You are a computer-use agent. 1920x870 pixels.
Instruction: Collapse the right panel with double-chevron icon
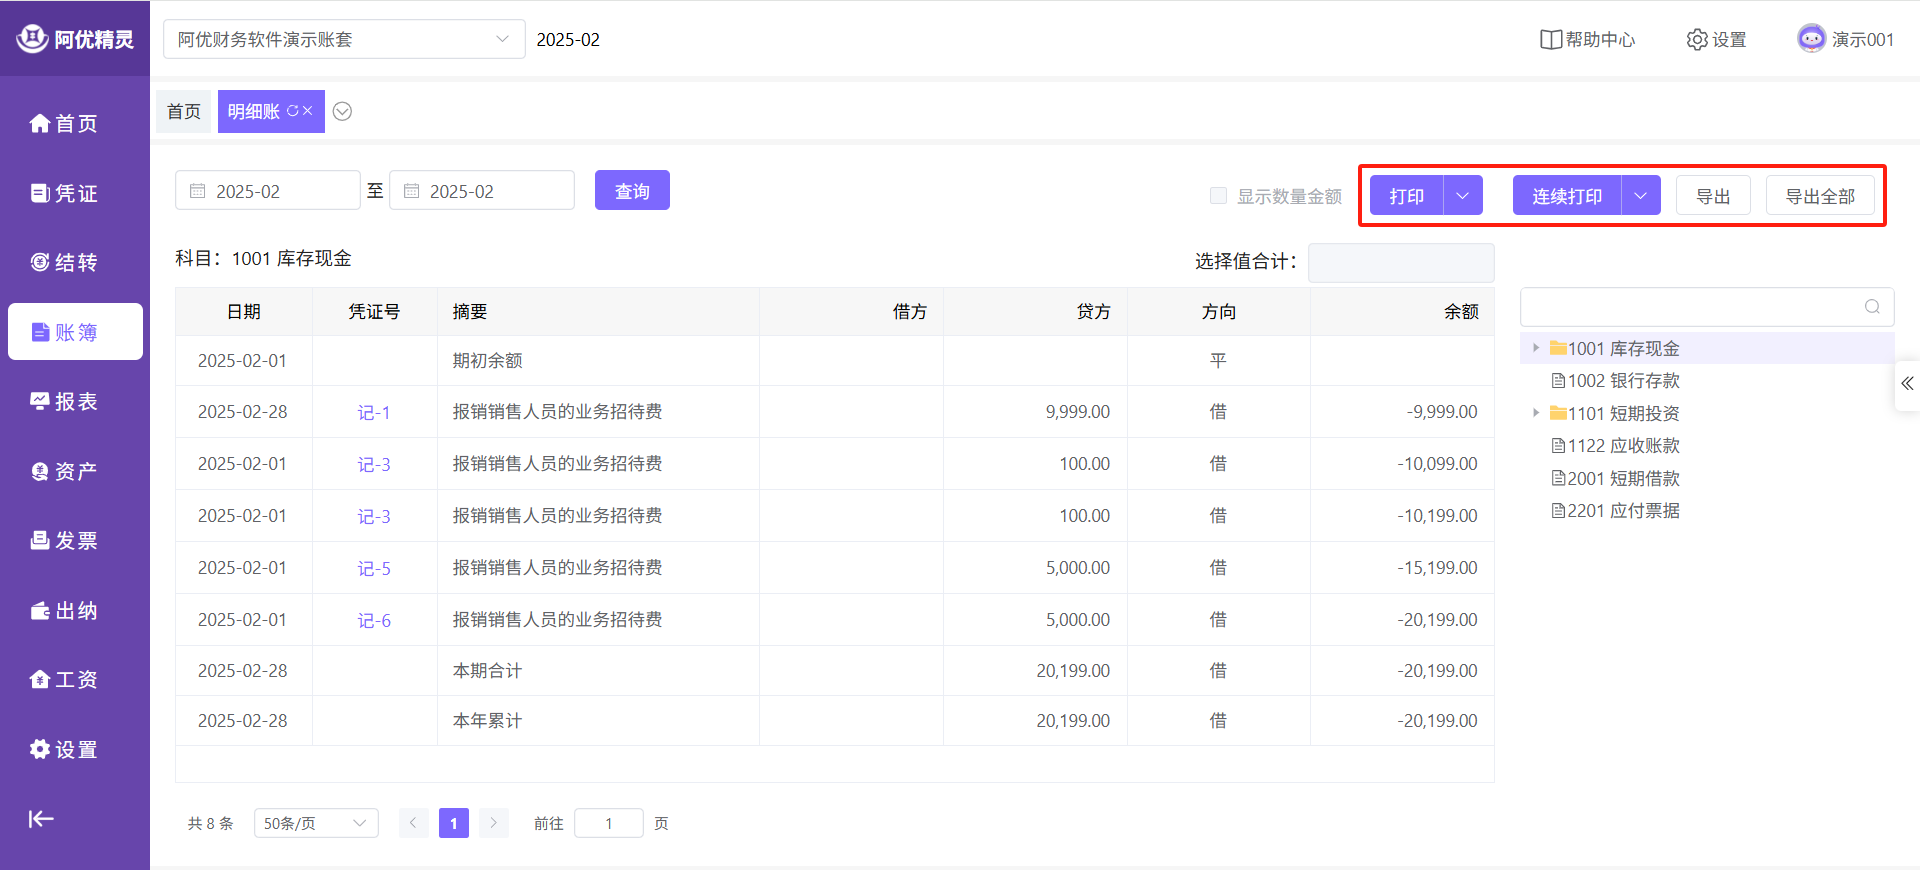click(1907, 384)
